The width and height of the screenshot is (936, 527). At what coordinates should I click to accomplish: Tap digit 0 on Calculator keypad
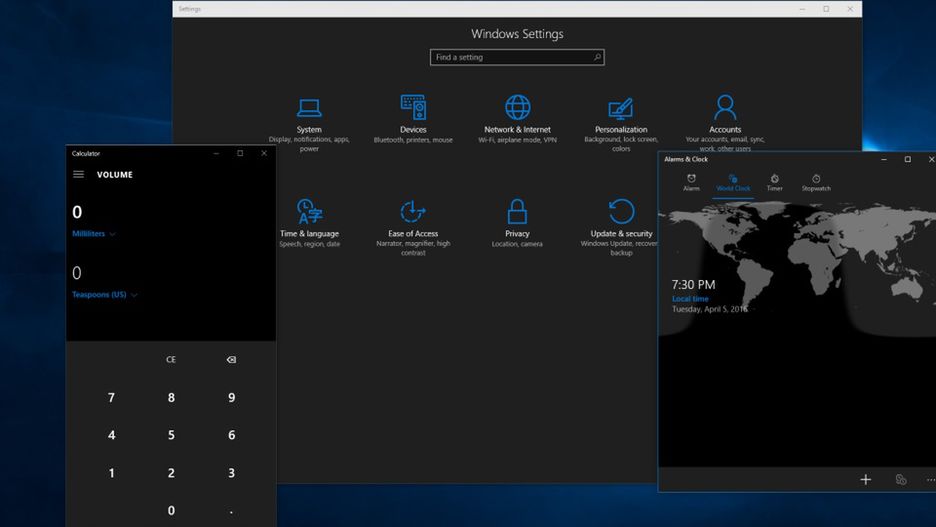171,510
